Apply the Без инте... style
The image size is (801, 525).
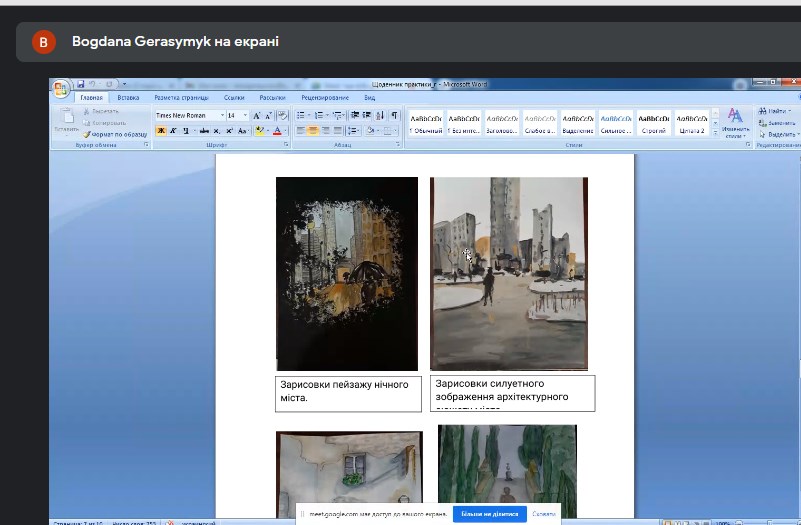tap(464, 123)
